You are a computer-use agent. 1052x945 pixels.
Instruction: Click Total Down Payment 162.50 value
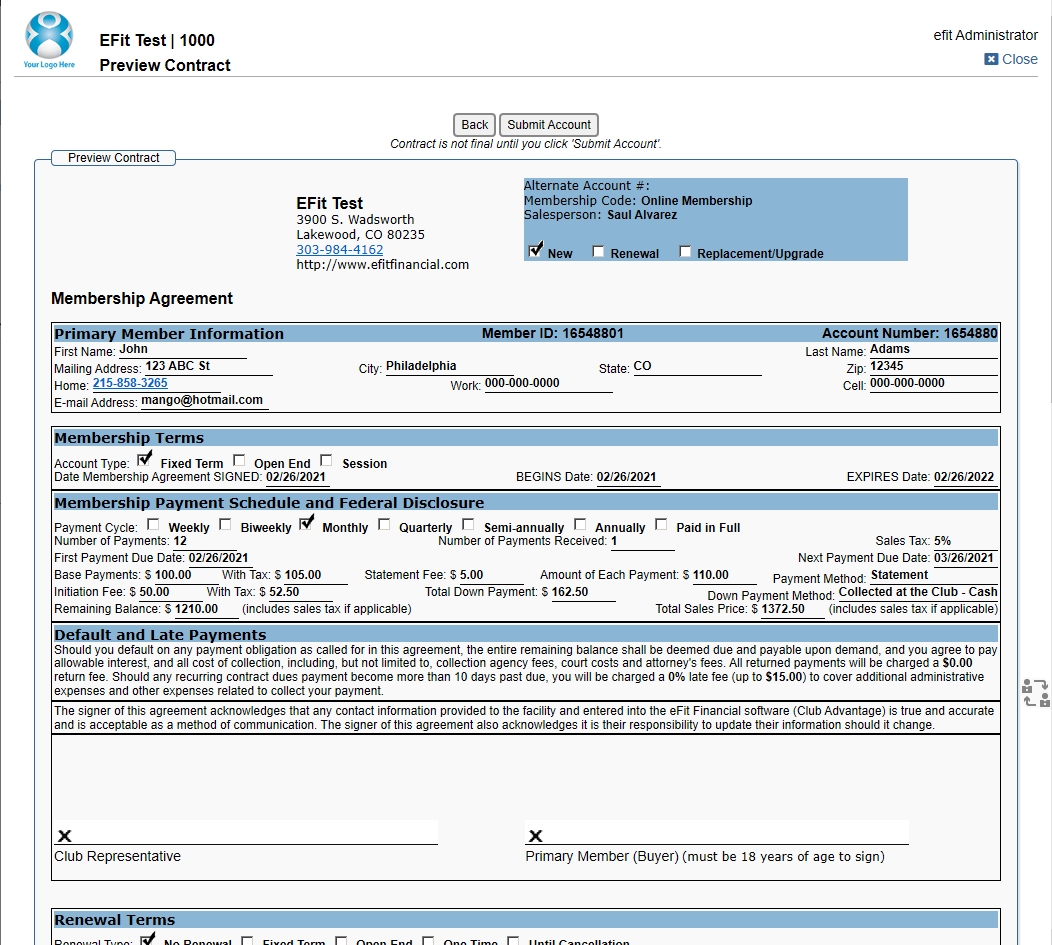(570, 592)
